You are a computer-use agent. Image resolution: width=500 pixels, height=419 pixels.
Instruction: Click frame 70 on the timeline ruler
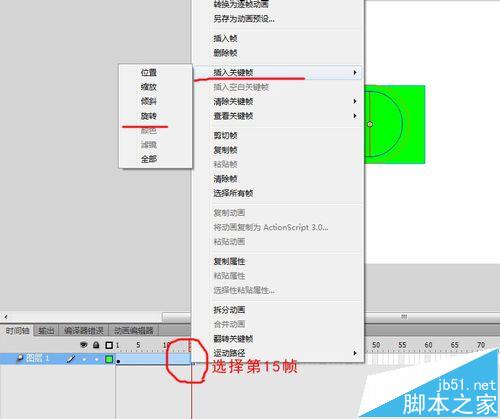click(x=481, y=345)
